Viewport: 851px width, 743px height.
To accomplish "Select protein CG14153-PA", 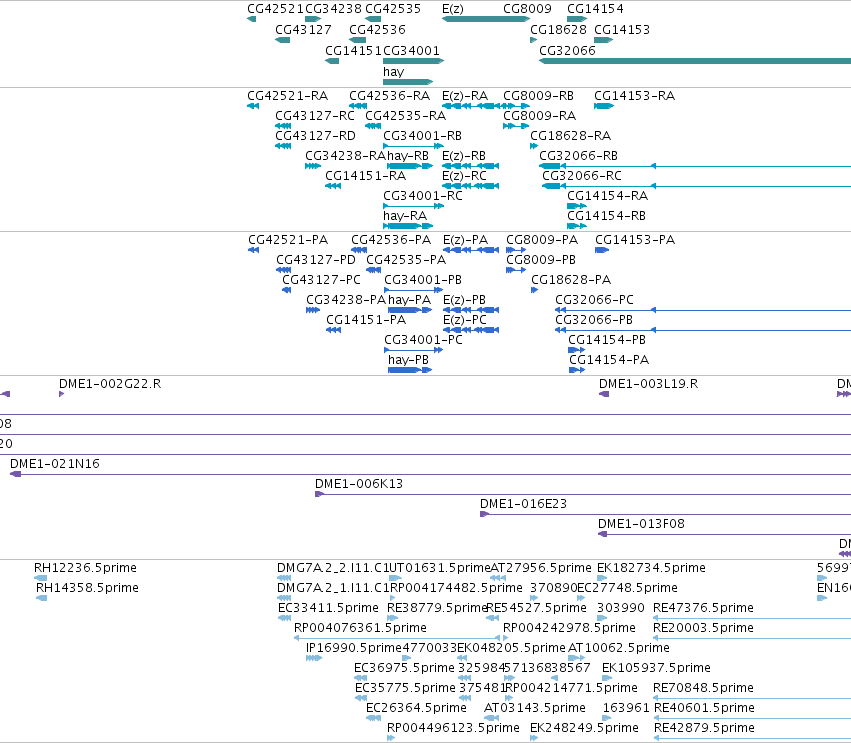I will (635, 240).
